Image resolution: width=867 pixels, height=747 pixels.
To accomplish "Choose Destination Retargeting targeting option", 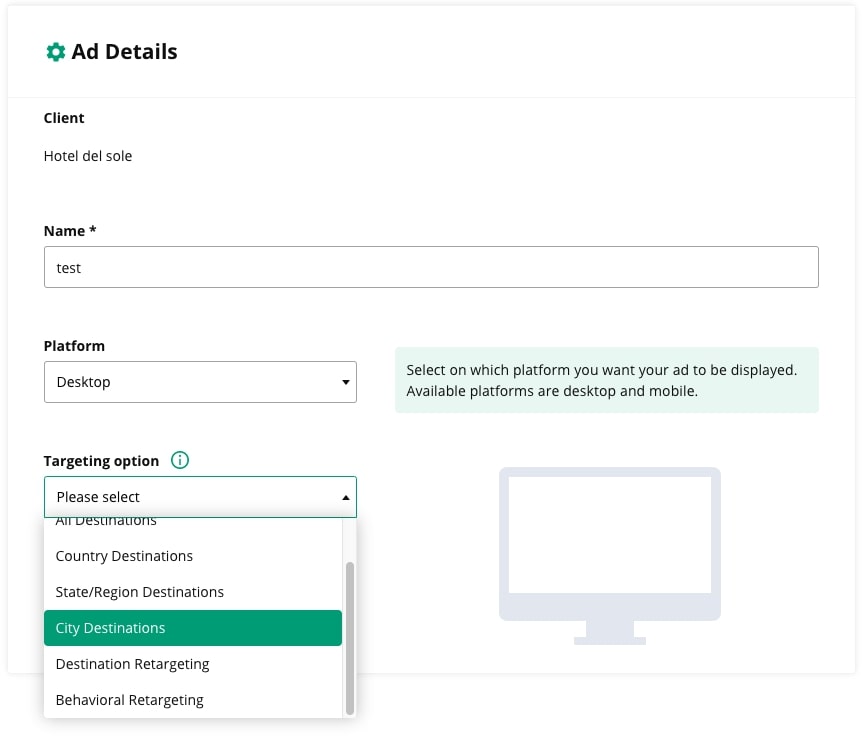I will (132, 664).
